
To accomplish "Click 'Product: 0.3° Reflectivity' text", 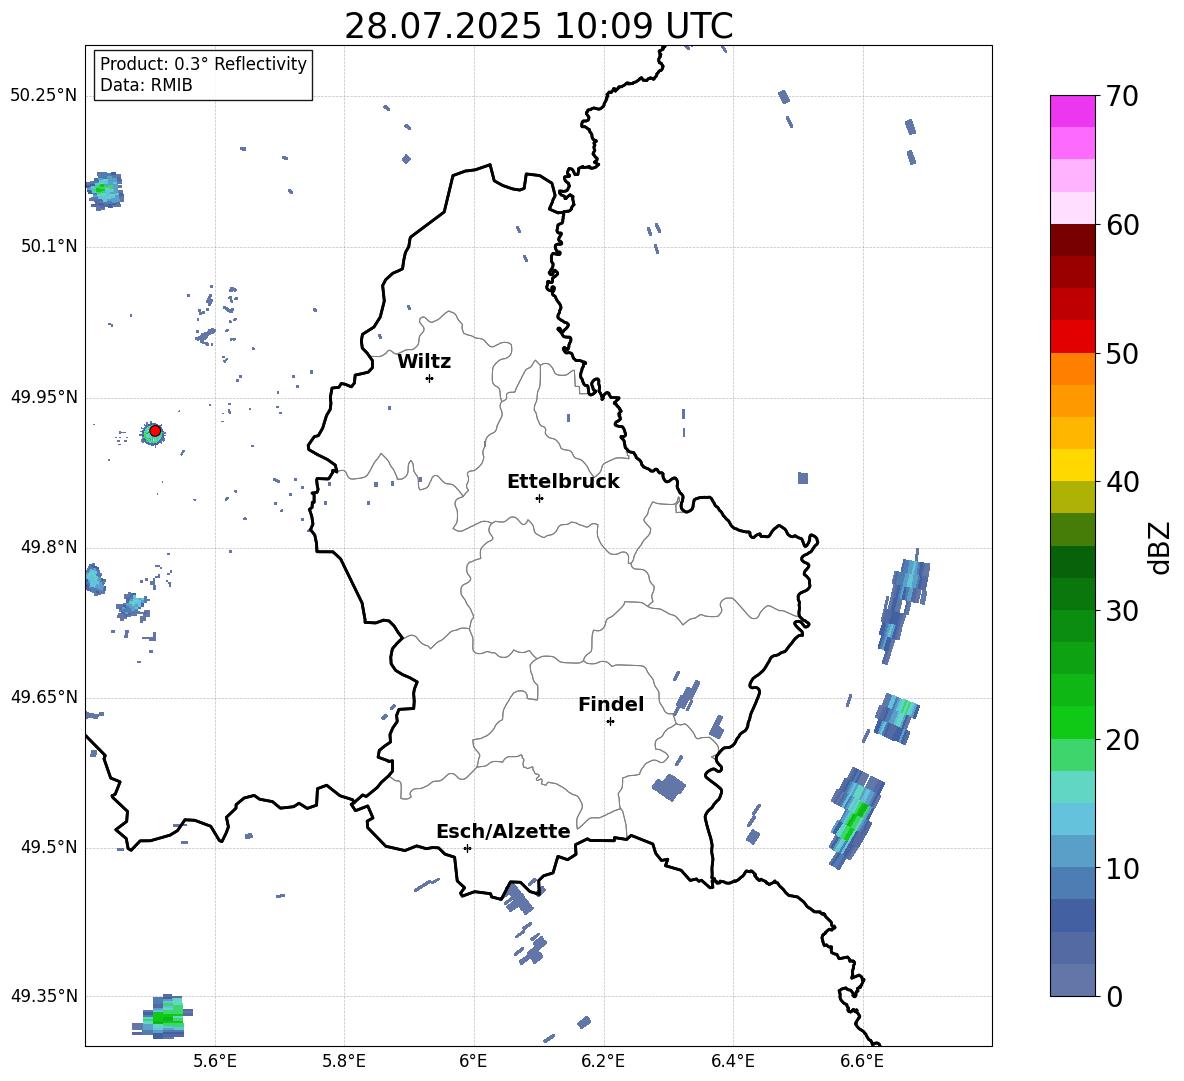I will [203, 64].
